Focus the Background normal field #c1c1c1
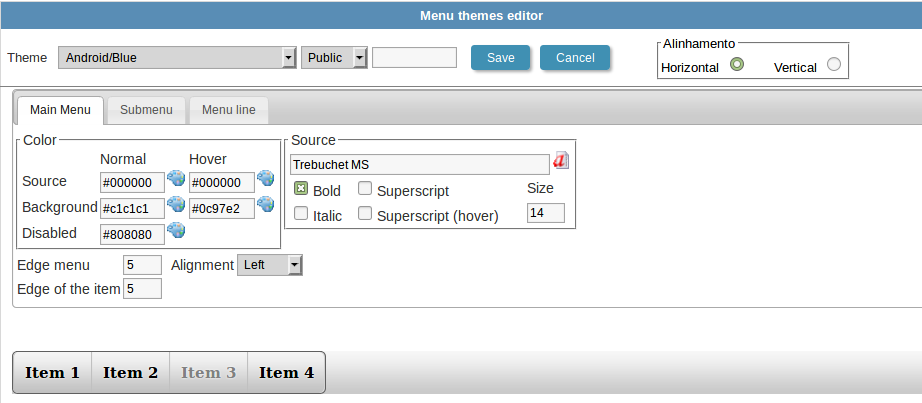This screenshot has height=403, width=922. (x=132, y=209)
